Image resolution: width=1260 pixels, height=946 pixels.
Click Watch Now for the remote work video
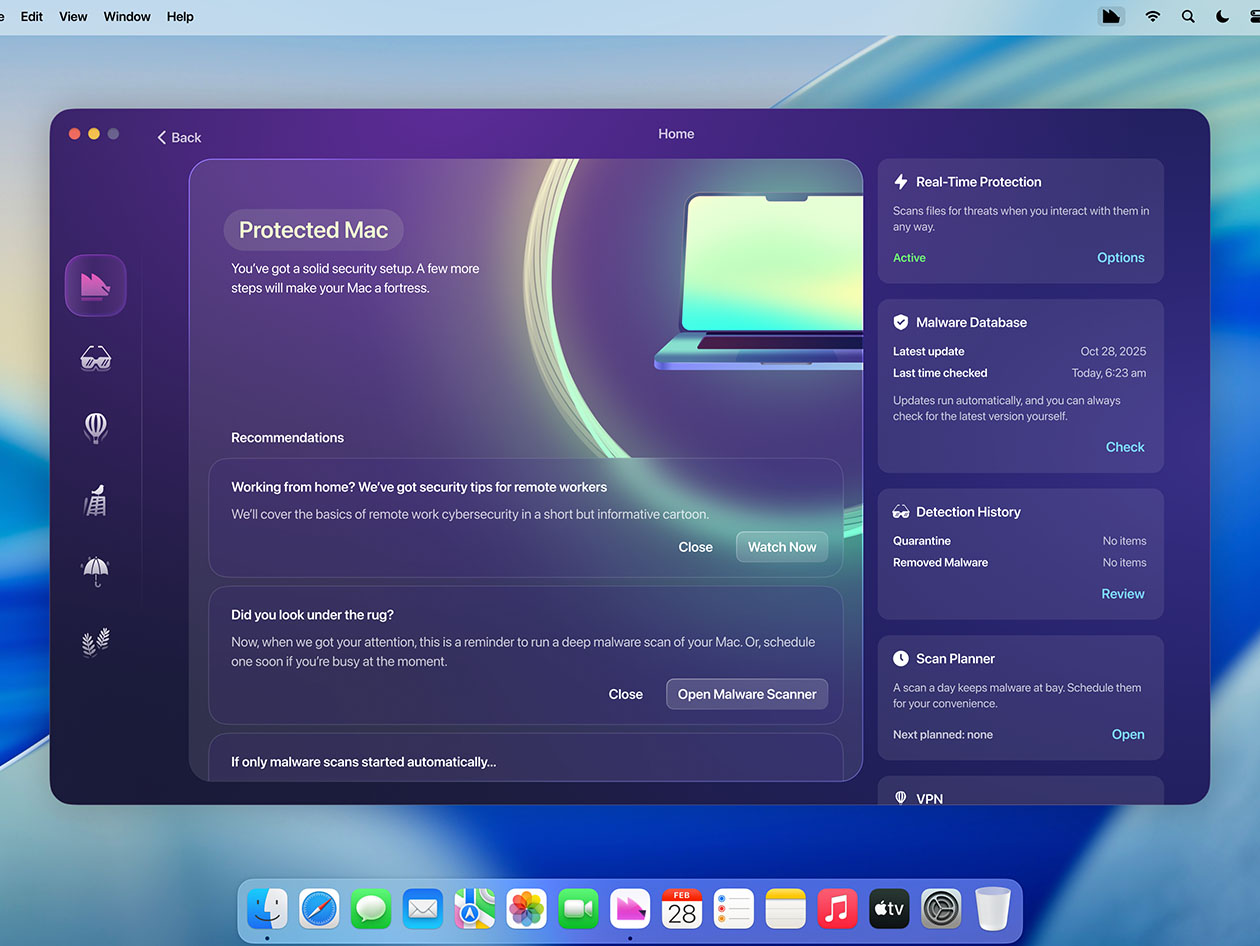point(781,547)
